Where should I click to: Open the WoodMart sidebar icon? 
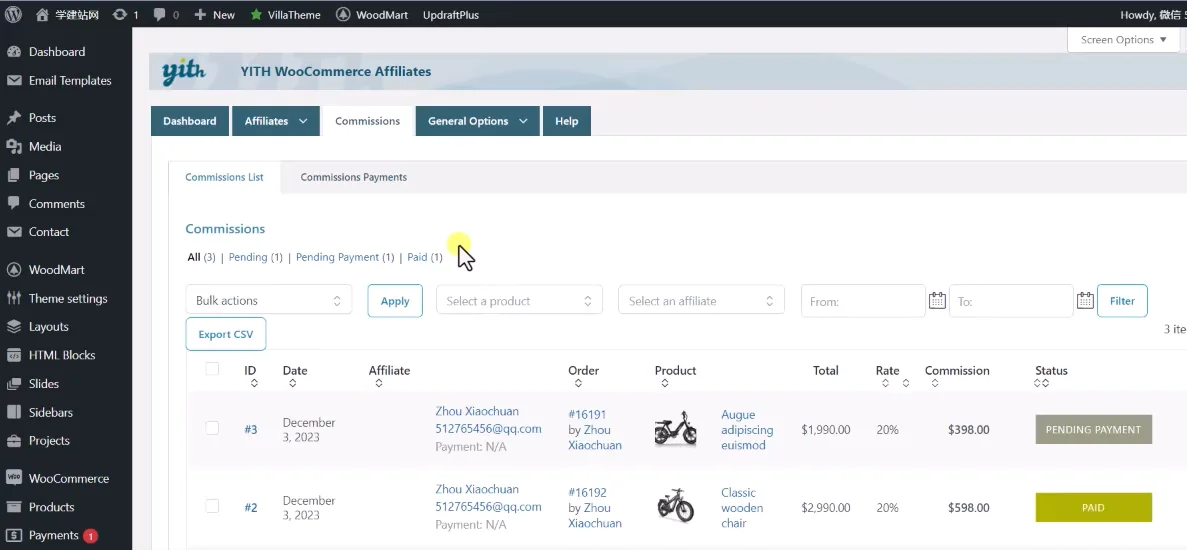[x=14, y=269]
